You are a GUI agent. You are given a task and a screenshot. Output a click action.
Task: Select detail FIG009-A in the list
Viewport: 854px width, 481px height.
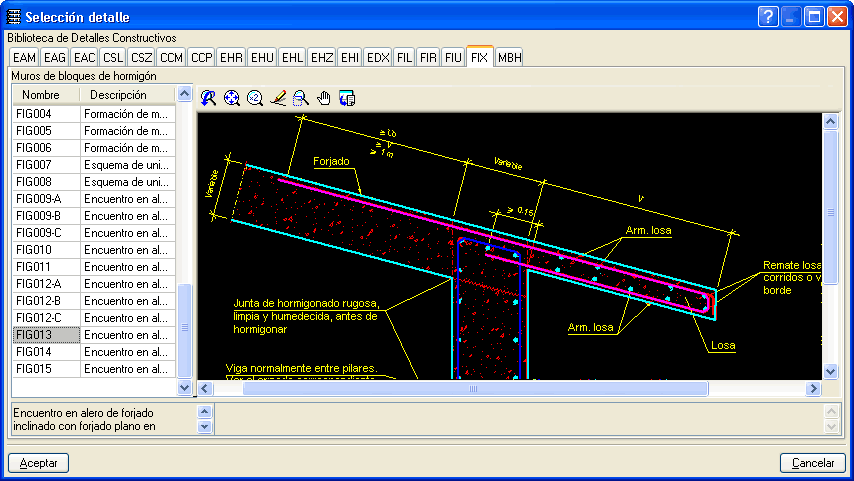(40, 199)
